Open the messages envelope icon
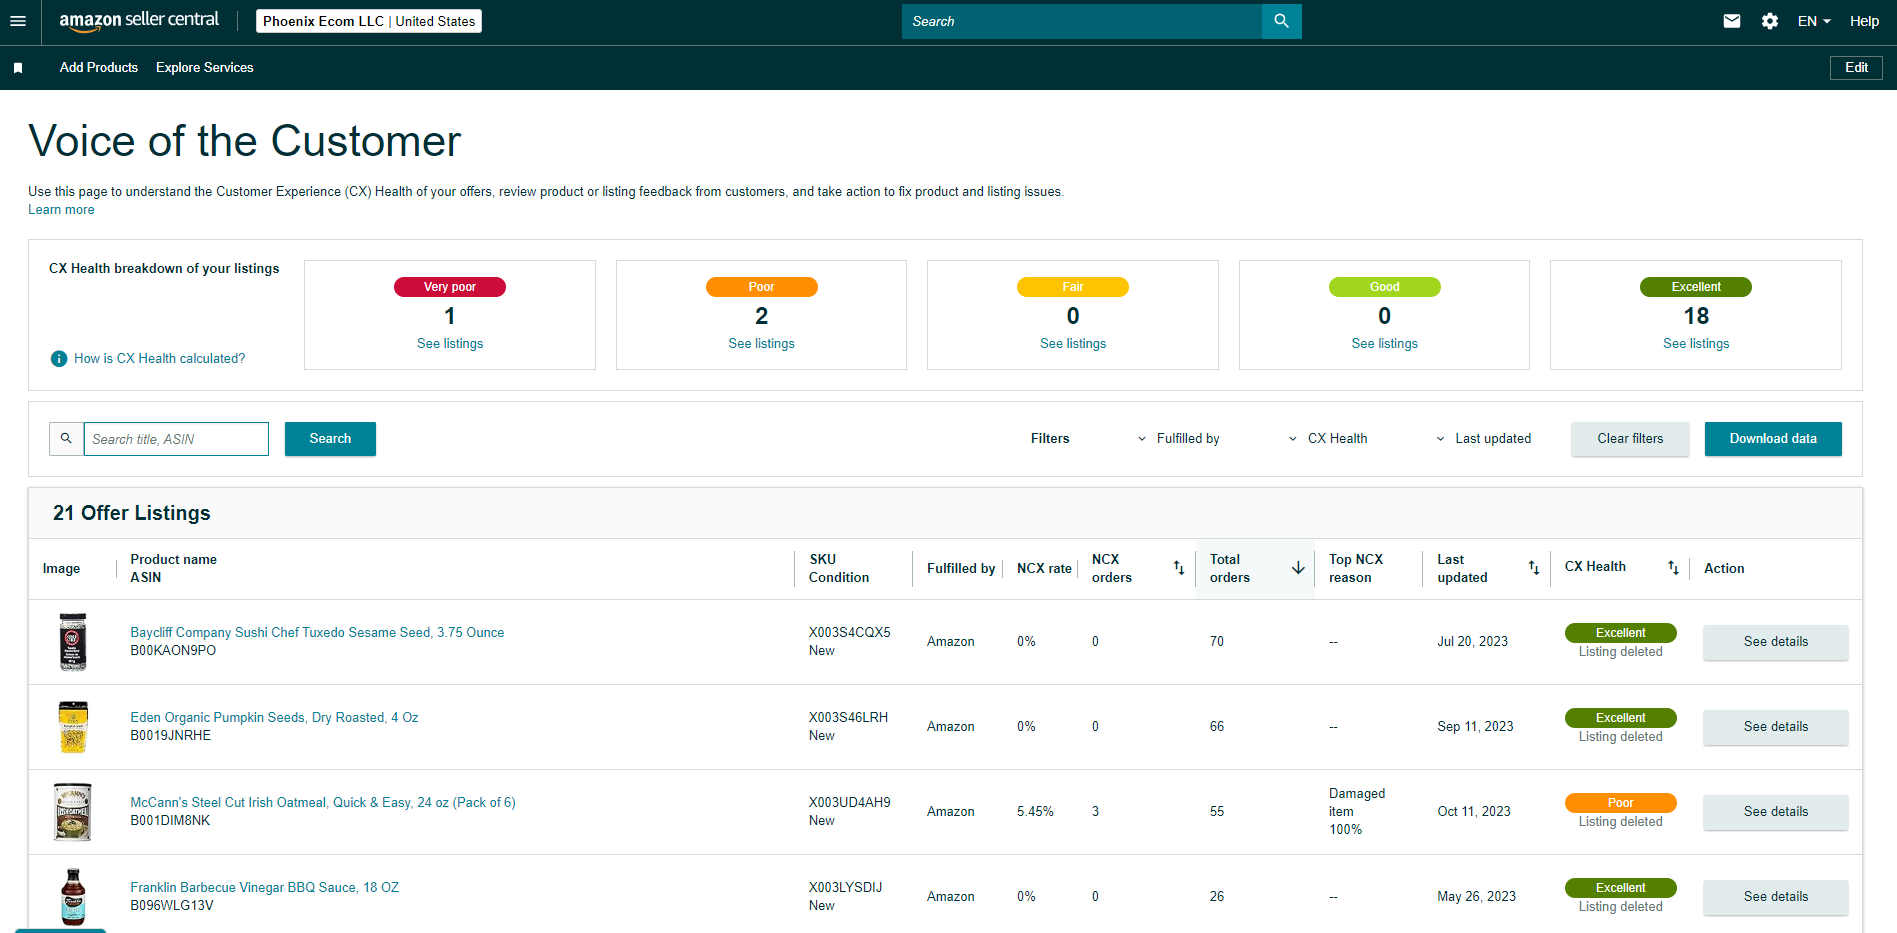Screen dimensions: 1897x933 click(x=1732, y=21)
